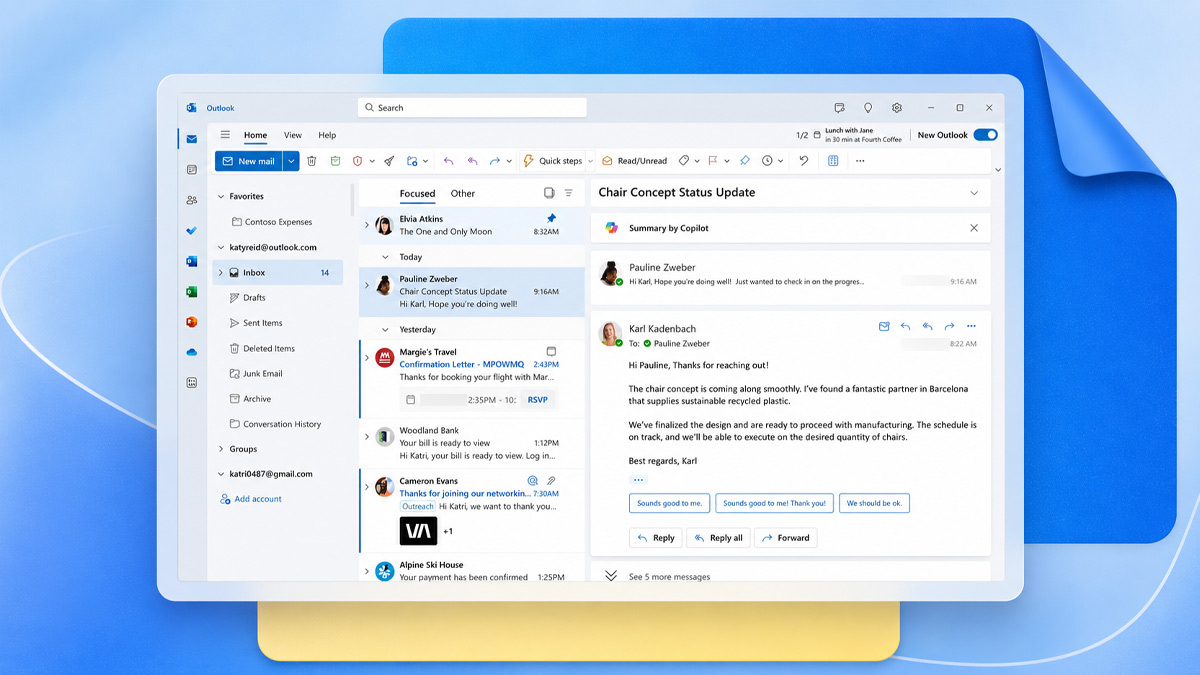Image resolution: width=1200 pixels, height=675 pixels.
Task: Open OneDrive from the sidebar
Action: click(191, 352)
